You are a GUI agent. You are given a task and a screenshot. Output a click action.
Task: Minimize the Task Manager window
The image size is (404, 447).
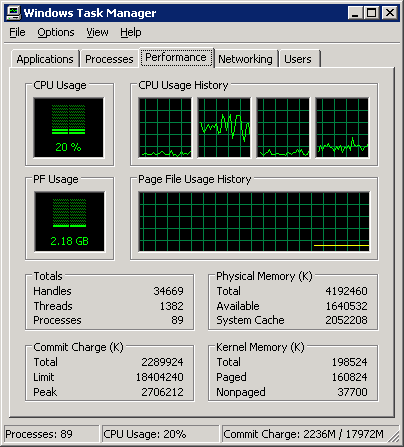tap(355, 13)
